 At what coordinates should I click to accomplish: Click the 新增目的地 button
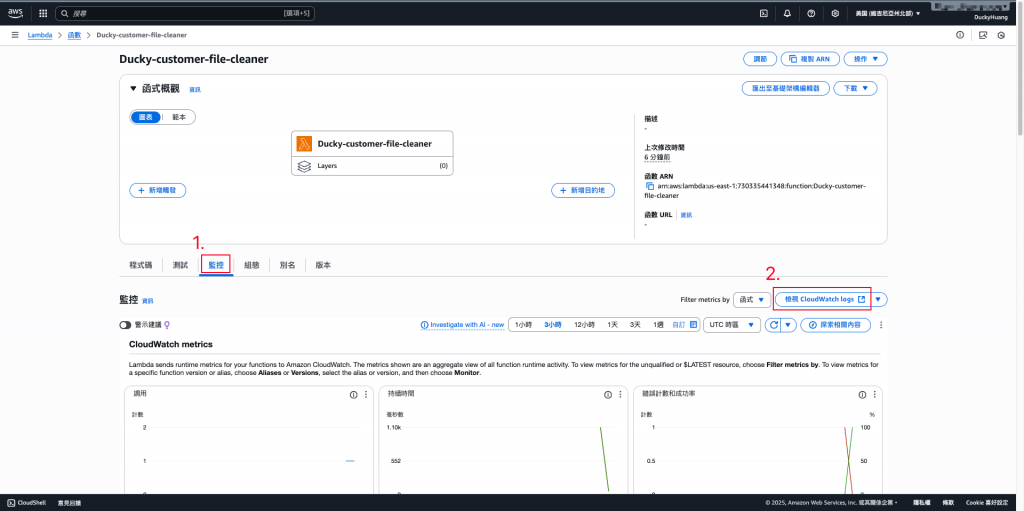click(x=583, y=190)
